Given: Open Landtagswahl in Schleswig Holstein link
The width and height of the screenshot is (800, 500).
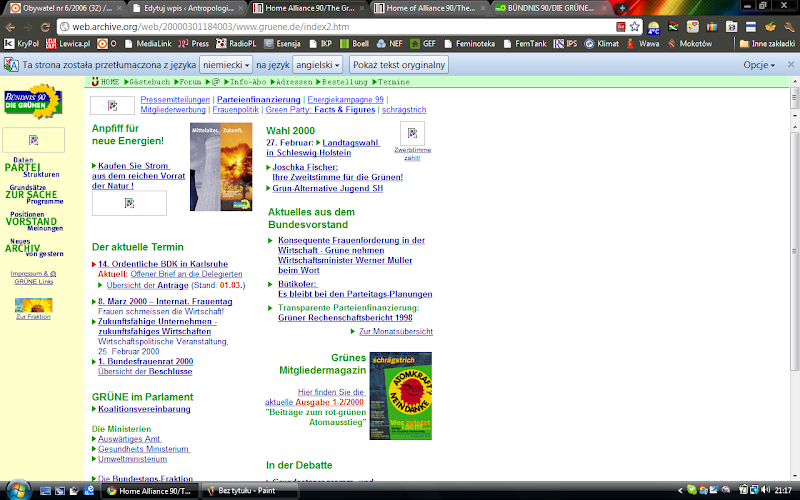Looking at the screenshot, I should tap(323, 148).
